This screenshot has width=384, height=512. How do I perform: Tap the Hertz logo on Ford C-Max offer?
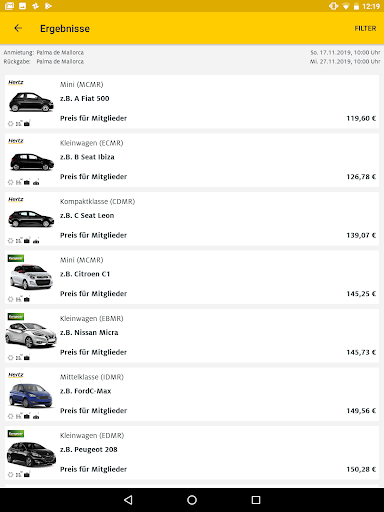(x=16, y=375)
